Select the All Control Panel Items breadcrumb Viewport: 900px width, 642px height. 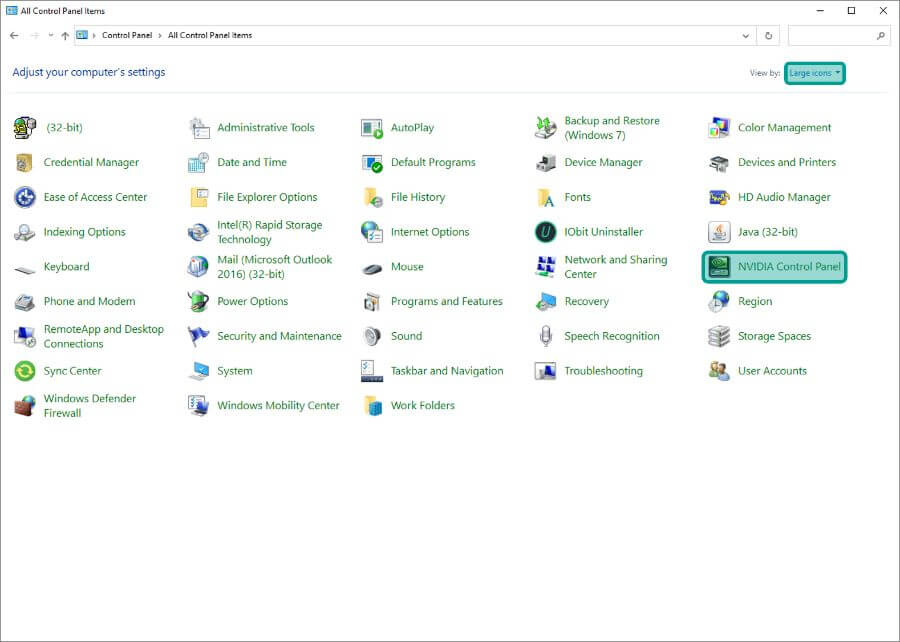pyautogui.click(x=210, y=36)
